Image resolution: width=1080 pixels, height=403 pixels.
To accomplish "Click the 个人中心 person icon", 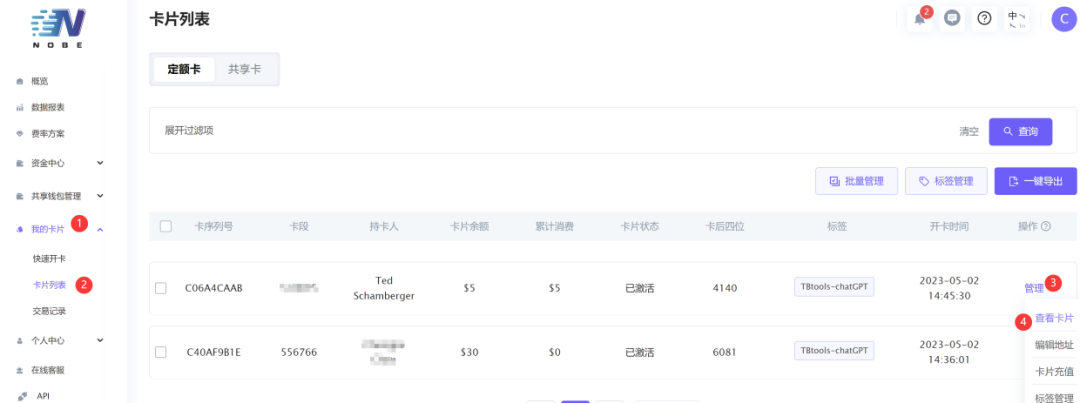I will (x=19, y=340).
